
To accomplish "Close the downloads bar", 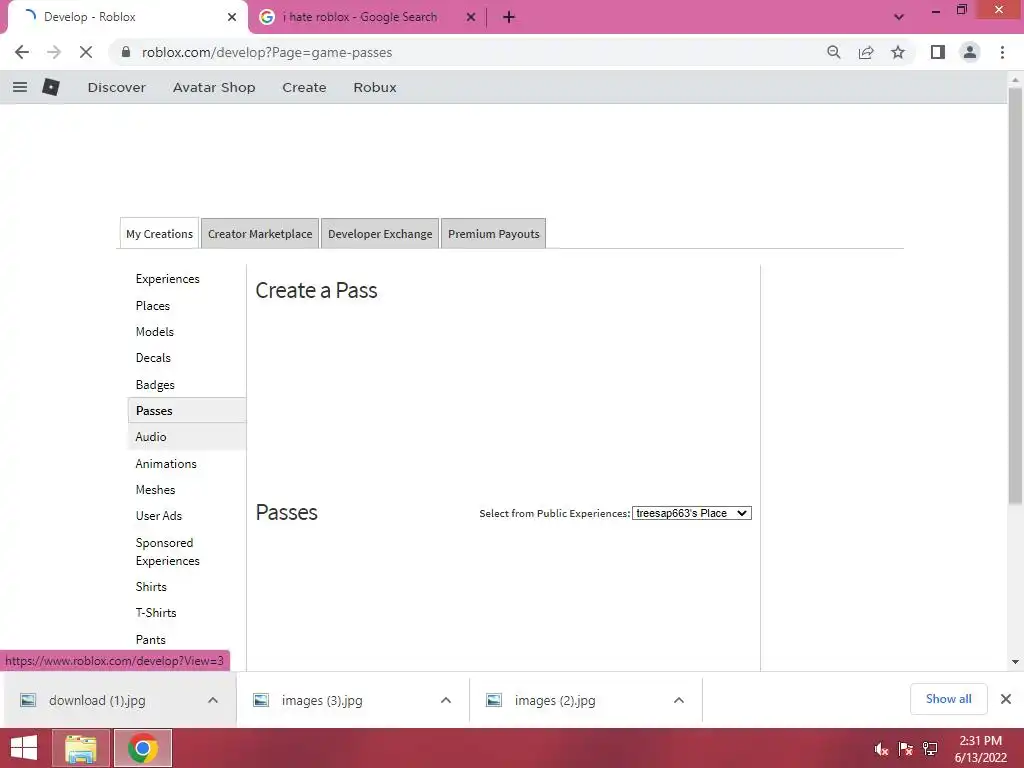I will [x=1006, y=699].
